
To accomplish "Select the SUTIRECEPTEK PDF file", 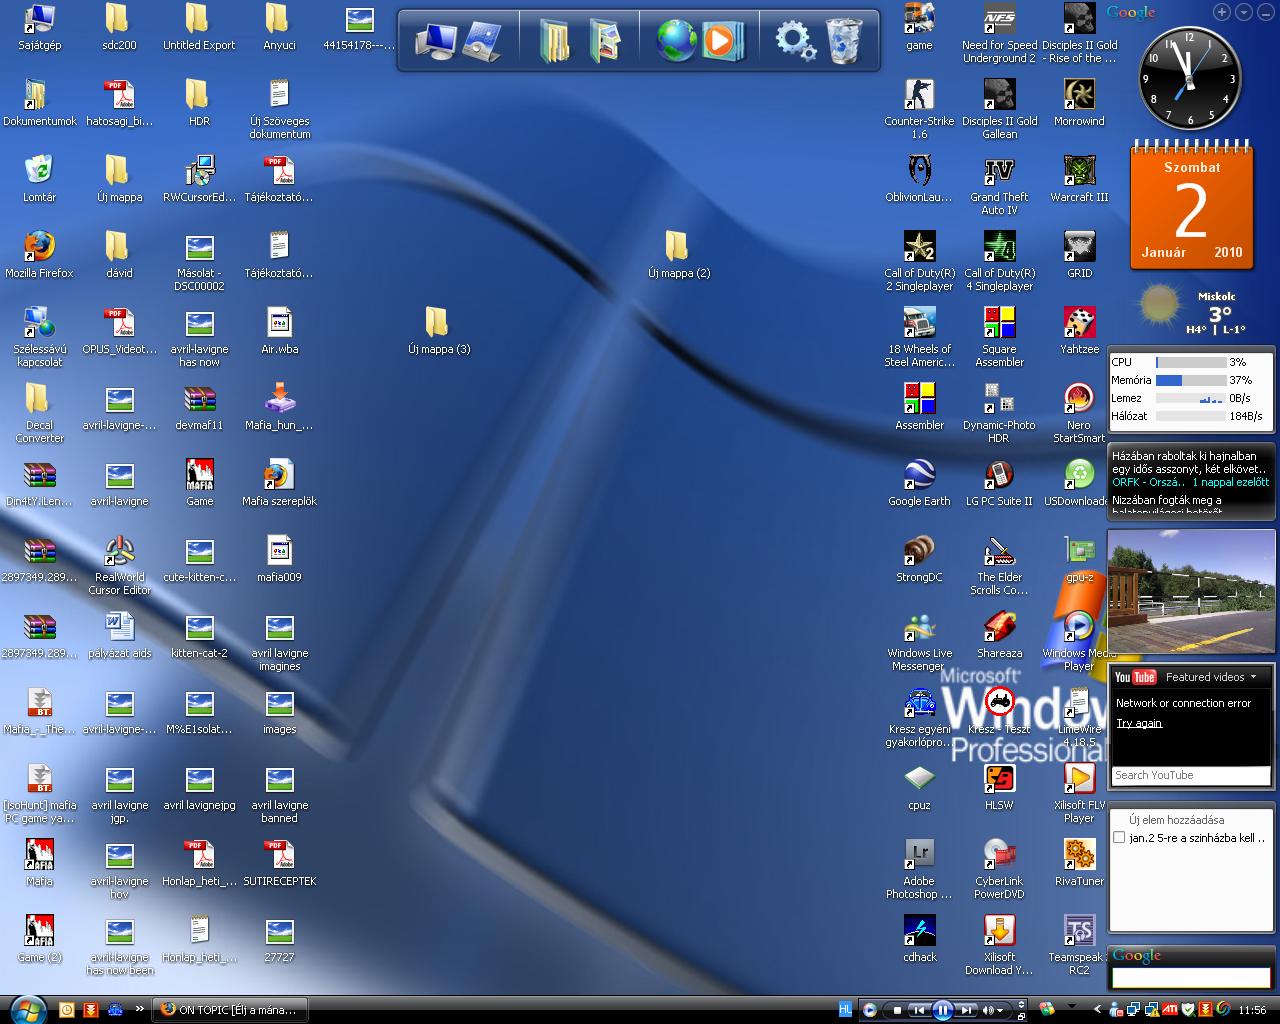I will point(279,864).
